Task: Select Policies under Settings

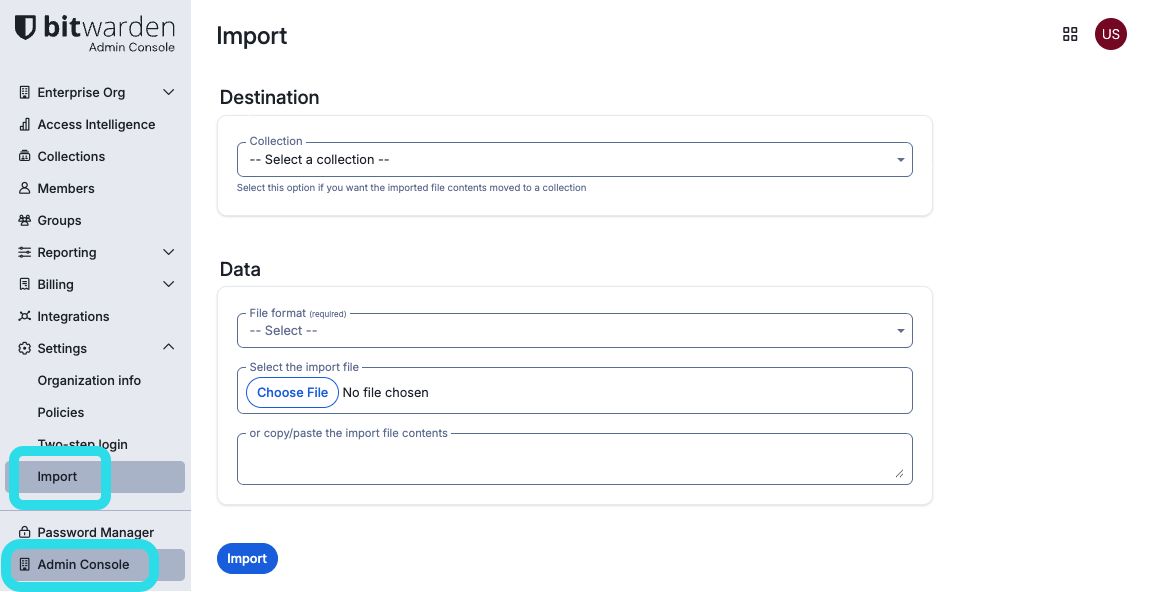Action: point(62,412)
